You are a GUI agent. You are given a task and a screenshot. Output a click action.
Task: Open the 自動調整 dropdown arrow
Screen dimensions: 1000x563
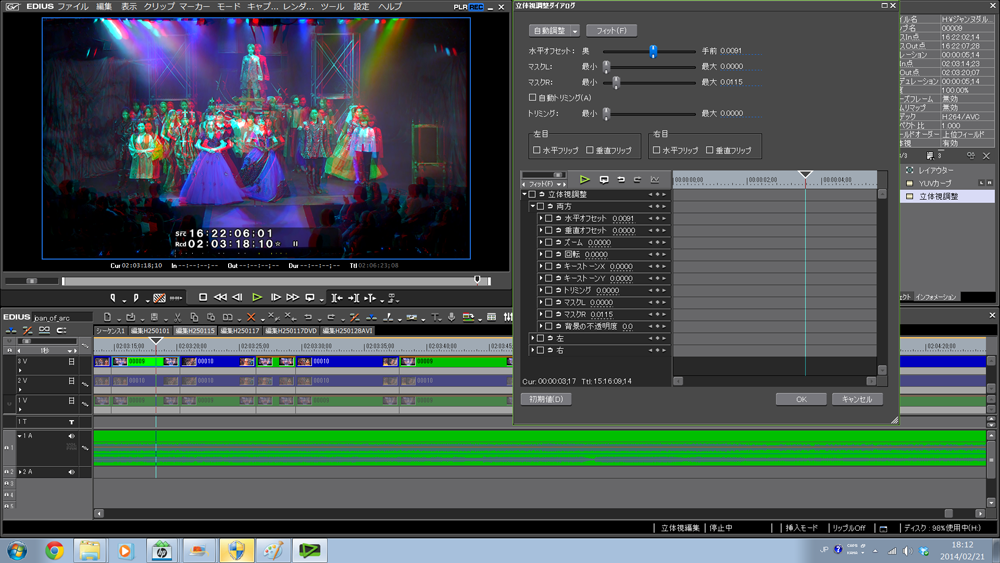[x=575, y=31]
